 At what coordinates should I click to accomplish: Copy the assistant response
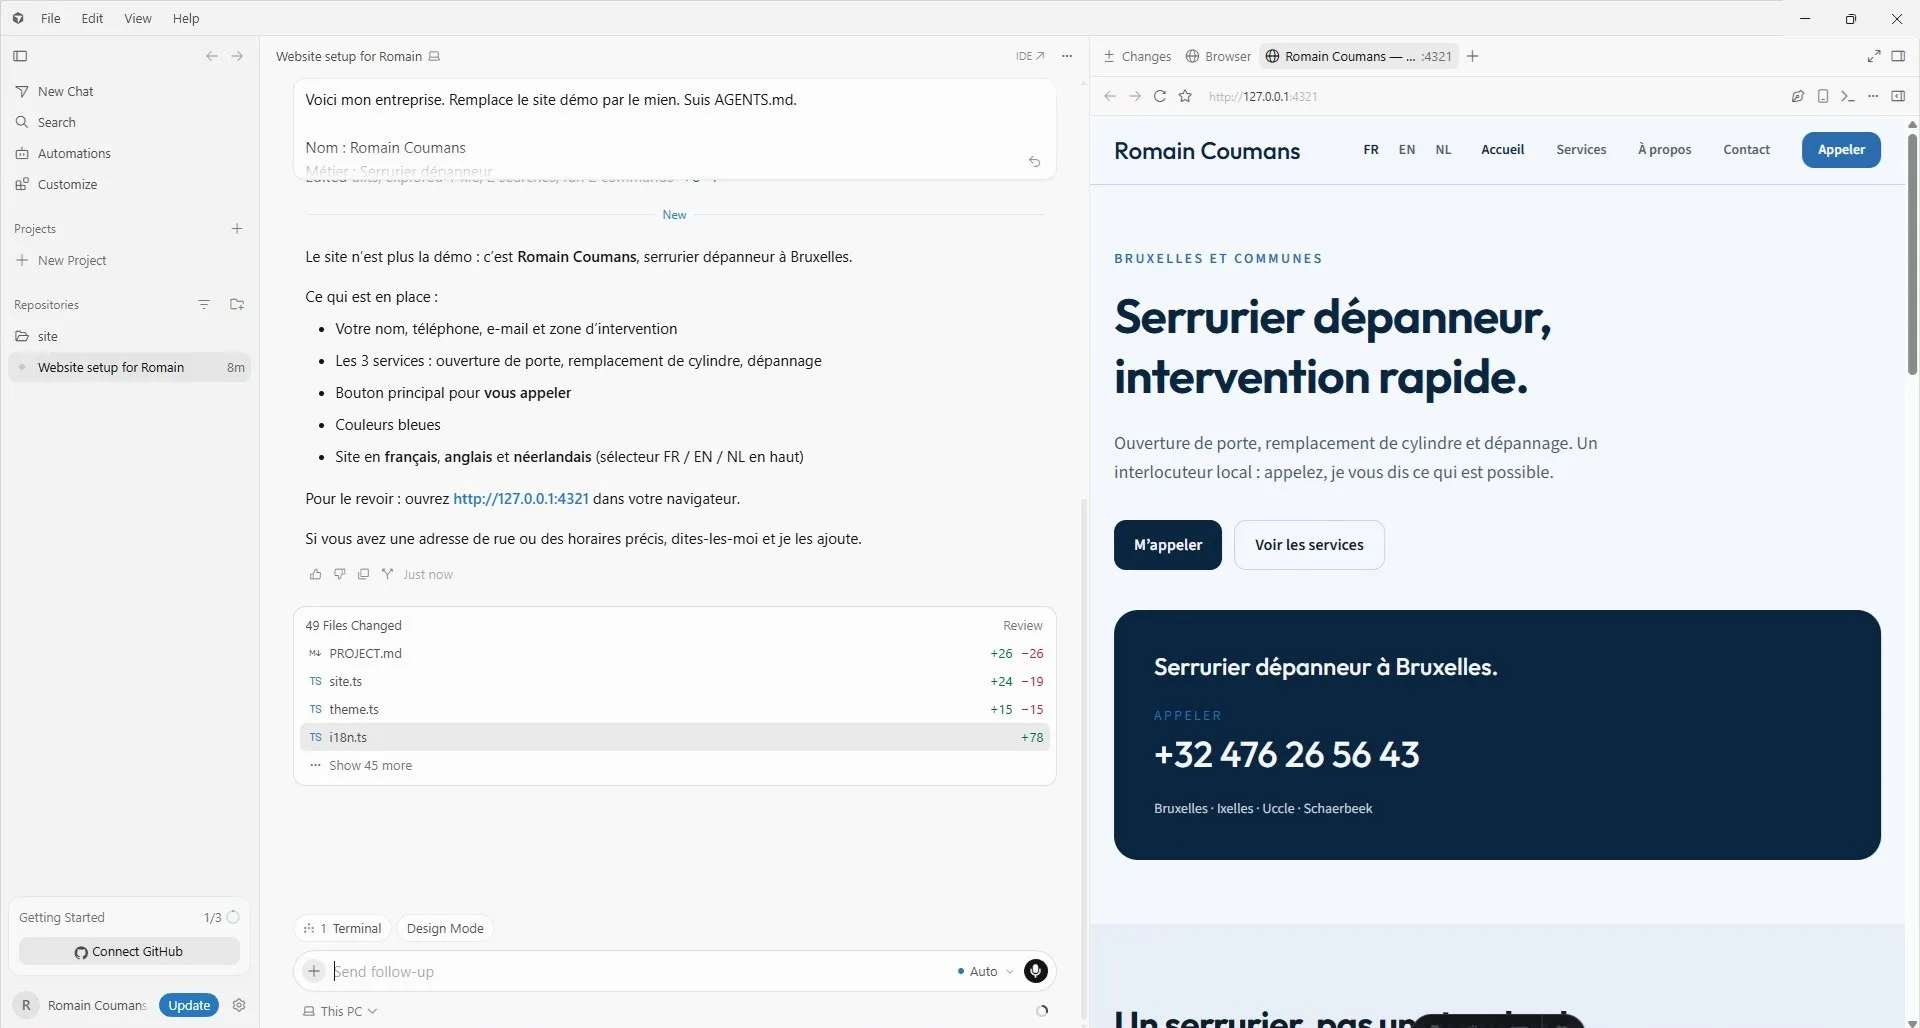click(363, 574)
